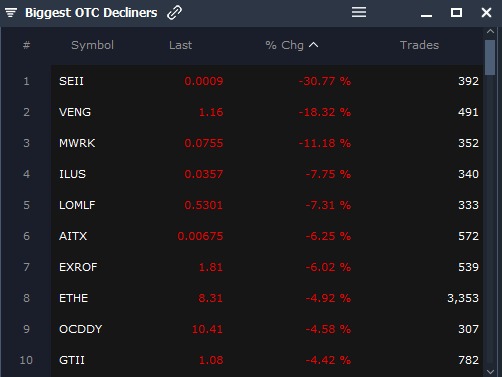Sort the table by Last column
Screen dimensions: 502x377
click(180, 45)
